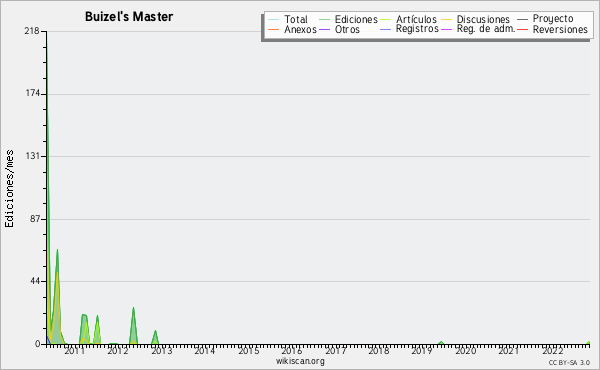Click the late-2012 green data peak
Screen dimensions: 600x370
(155, 337)
